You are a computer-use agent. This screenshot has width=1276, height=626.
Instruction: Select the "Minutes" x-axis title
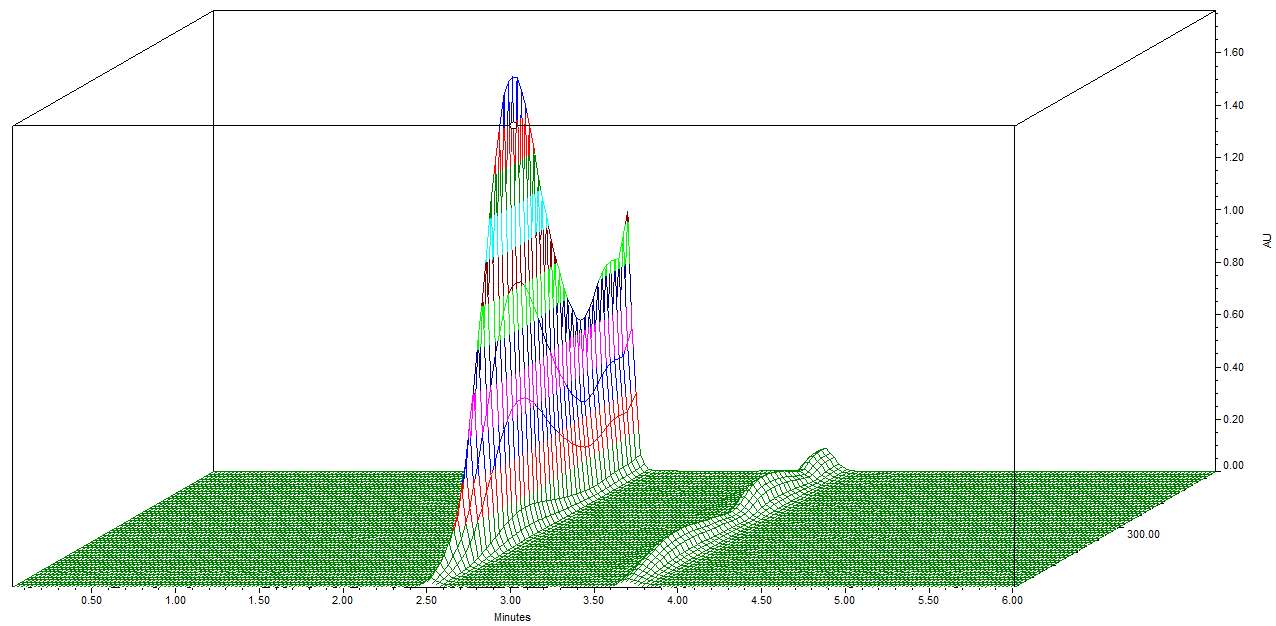pyautogui.click(x=512, y=617)
